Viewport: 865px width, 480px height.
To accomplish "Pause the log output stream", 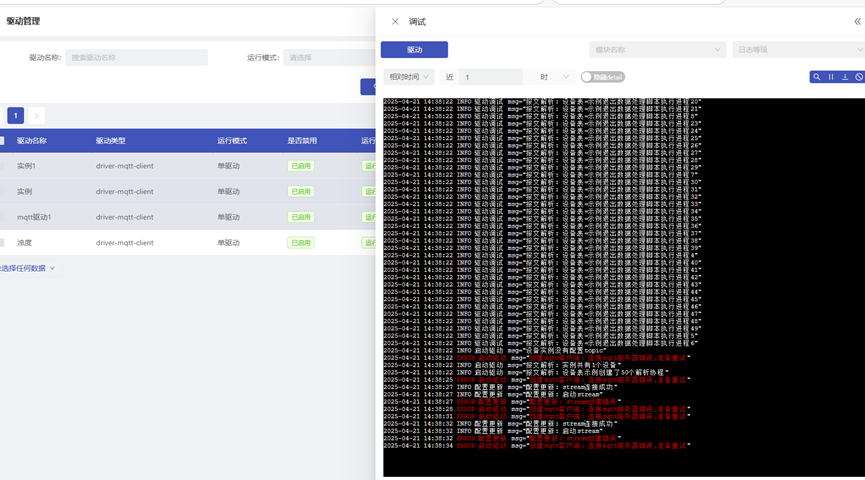I will [831, 77].
